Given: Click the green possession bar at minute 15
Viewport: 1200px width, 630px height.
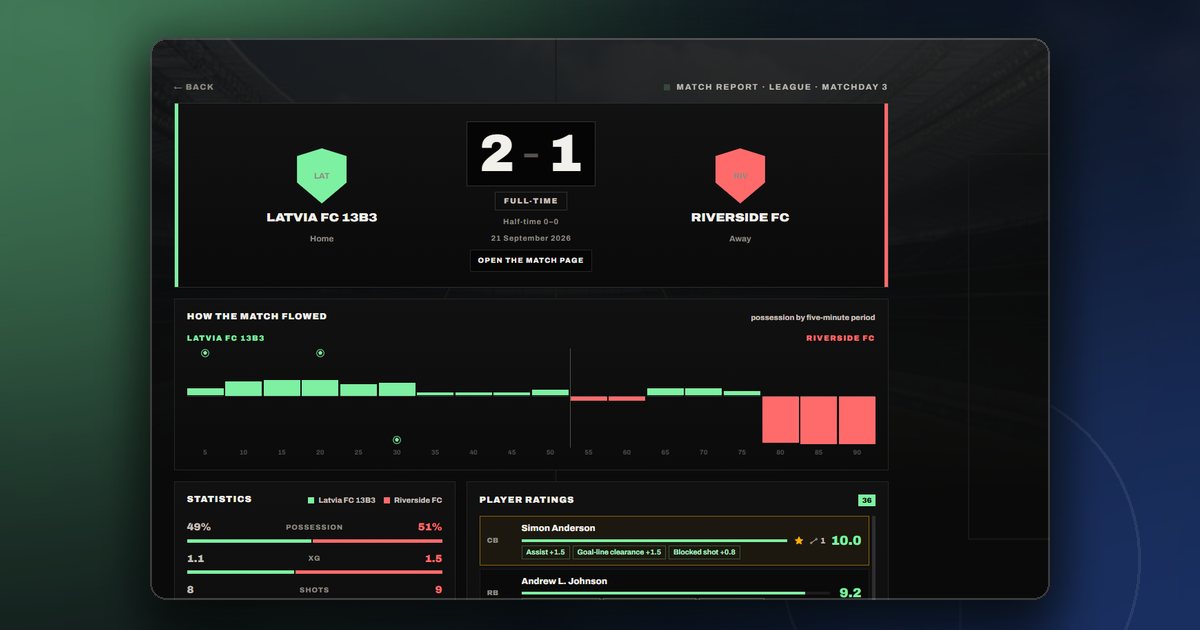Looking at the screenshot, I should pyautogui.click(x=282, y=388).
